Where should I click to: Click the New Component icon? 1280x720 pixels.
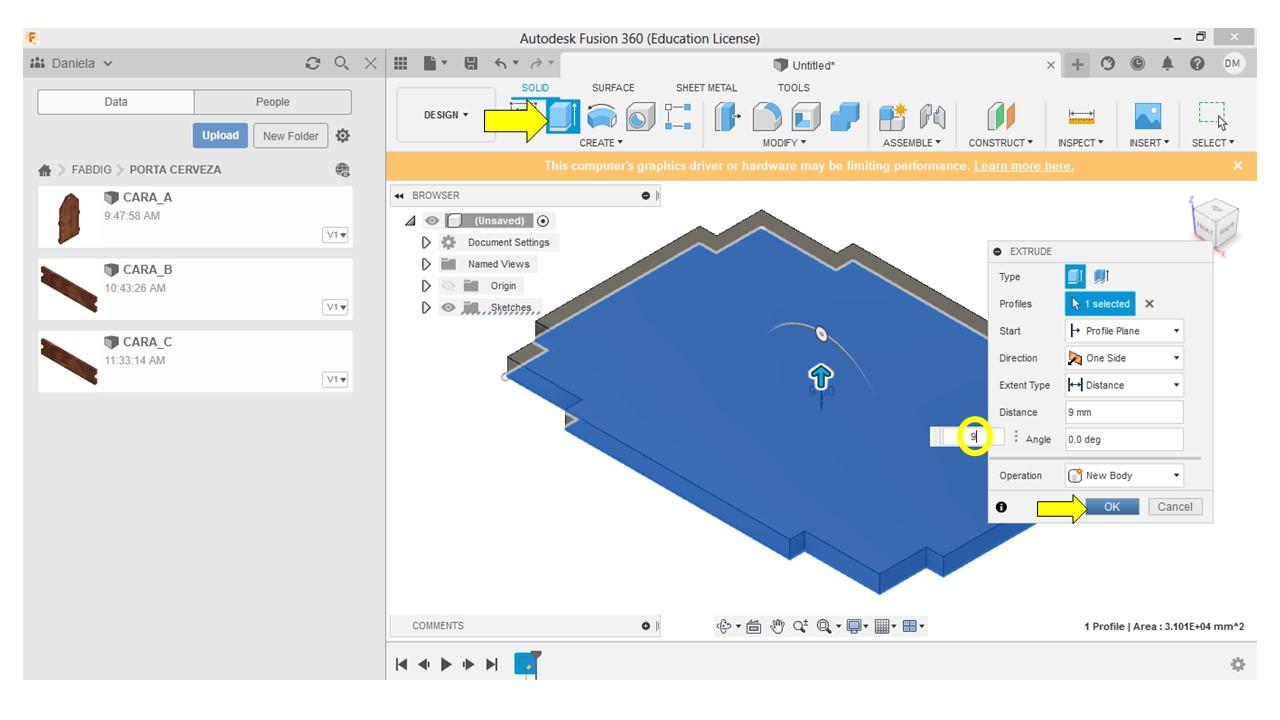892,117
